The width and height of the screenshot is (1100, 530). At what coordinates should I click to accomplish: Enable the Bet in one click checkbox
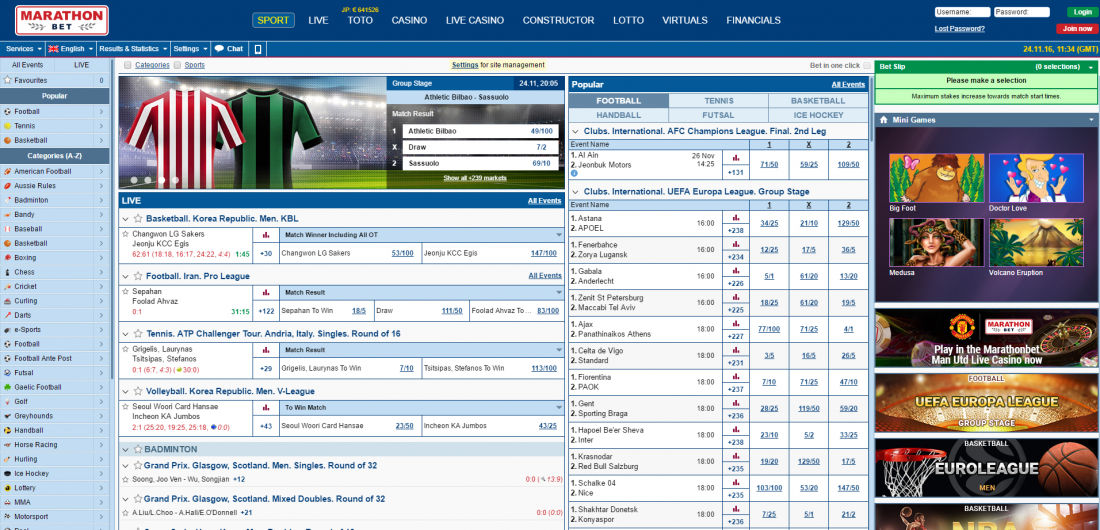click(x=867, y=65)
